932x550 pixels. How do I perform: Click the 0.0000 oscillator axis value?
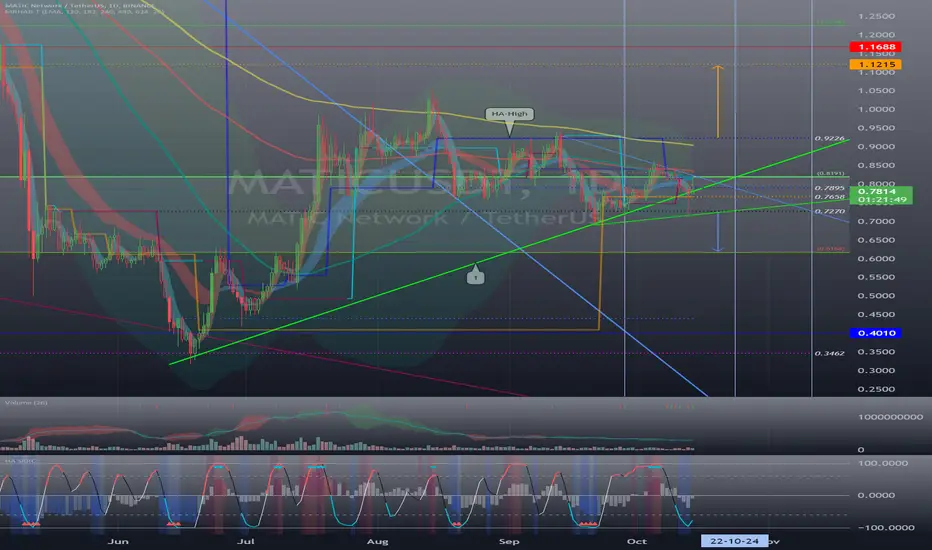(x=876, y=495)
